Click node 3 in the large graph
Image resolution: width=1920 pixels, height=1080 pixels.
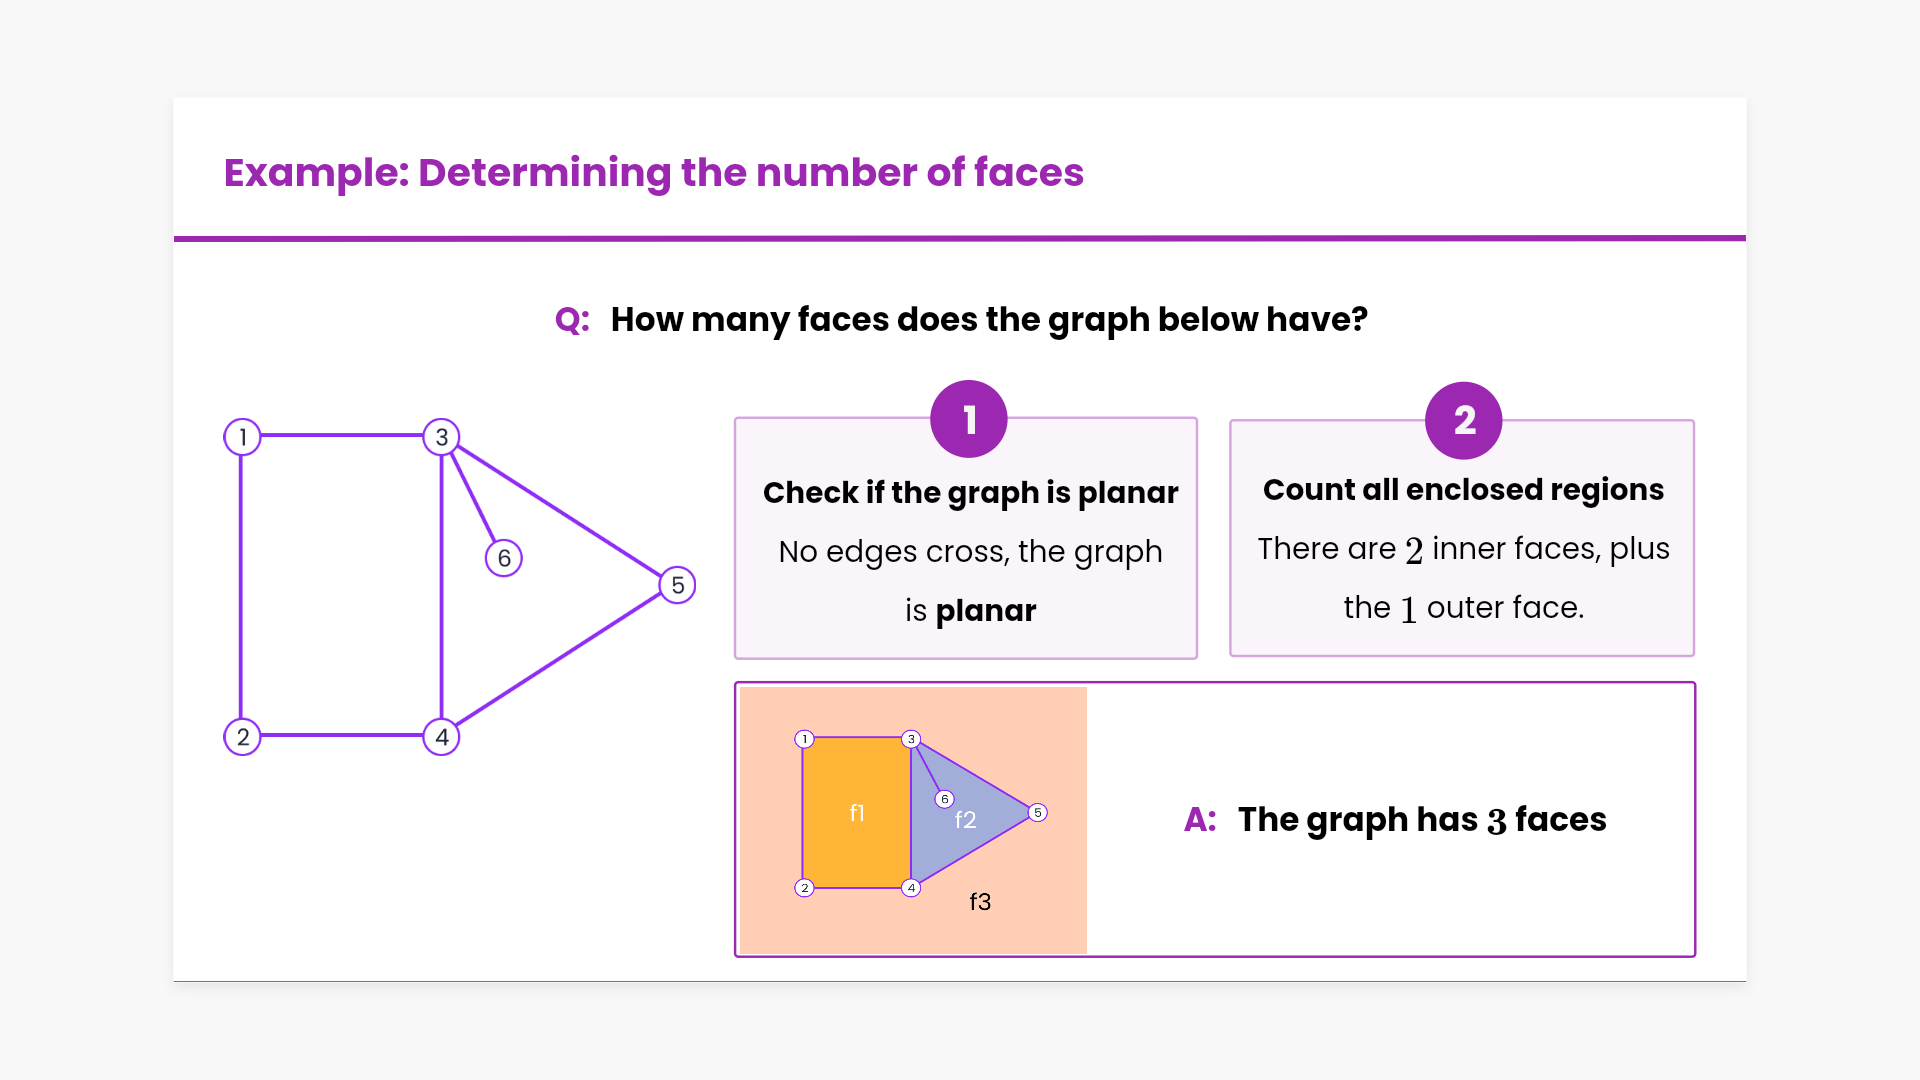(x=441, y=437)
